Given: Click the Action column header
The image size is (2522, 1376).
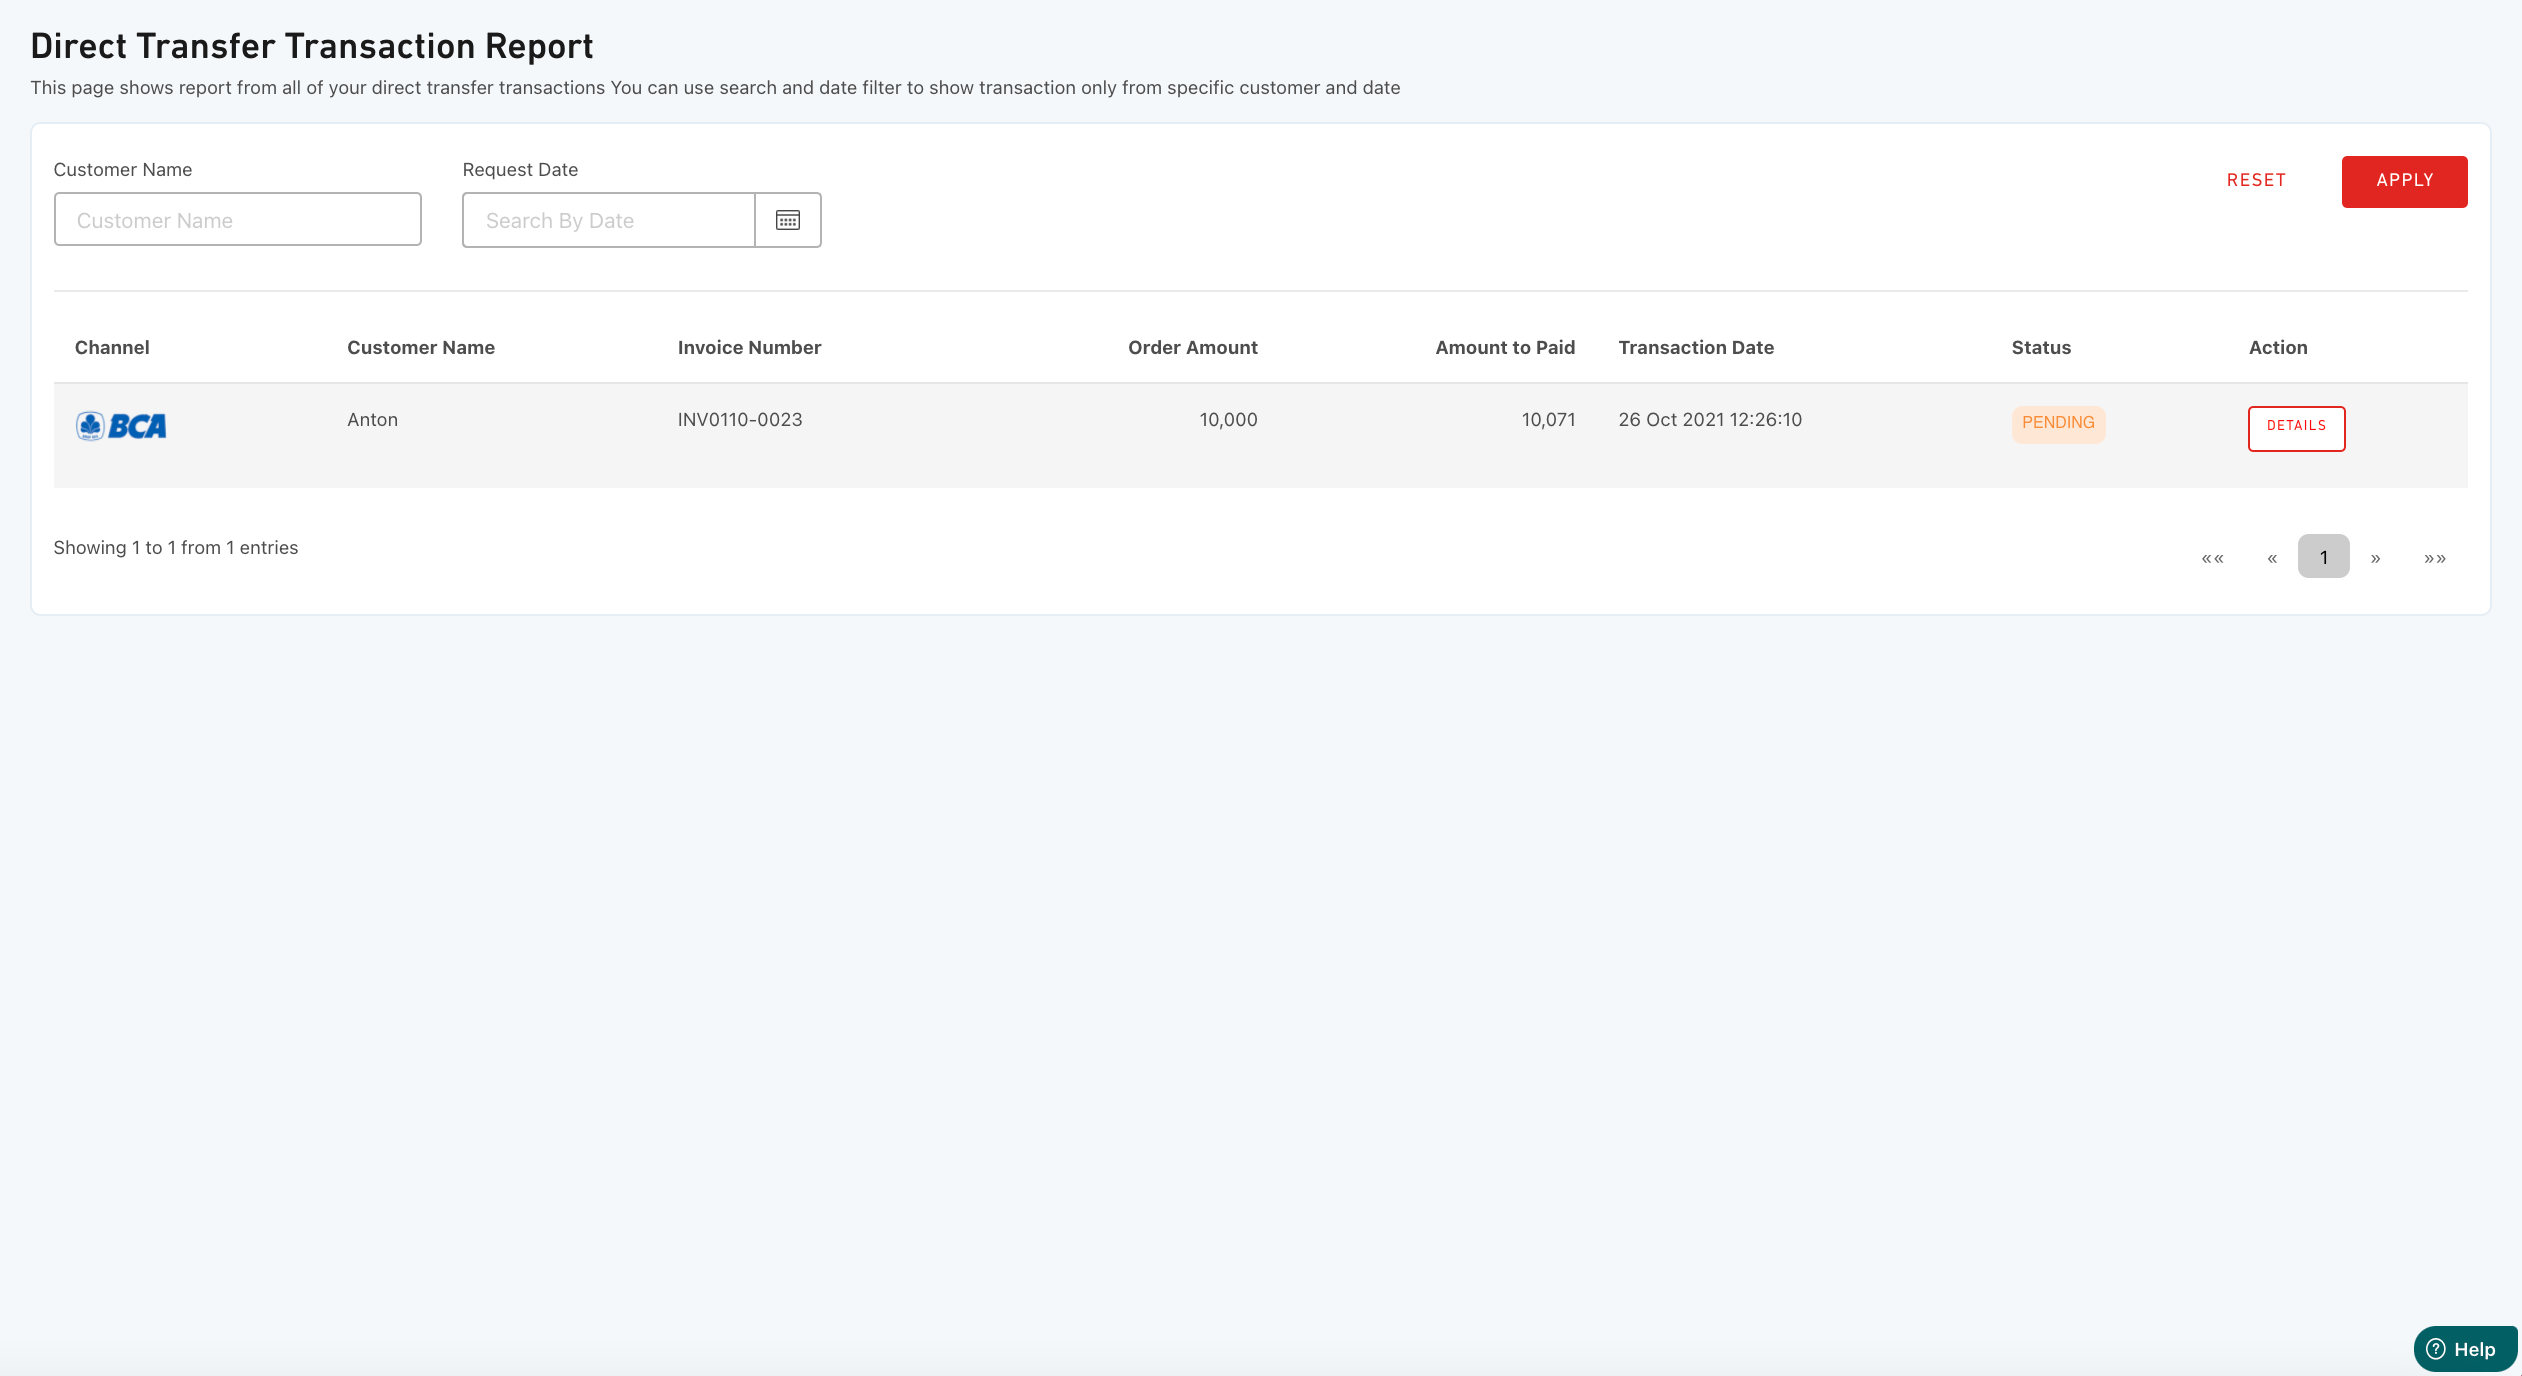Looking at the screenshot, I should [2278, 348].
